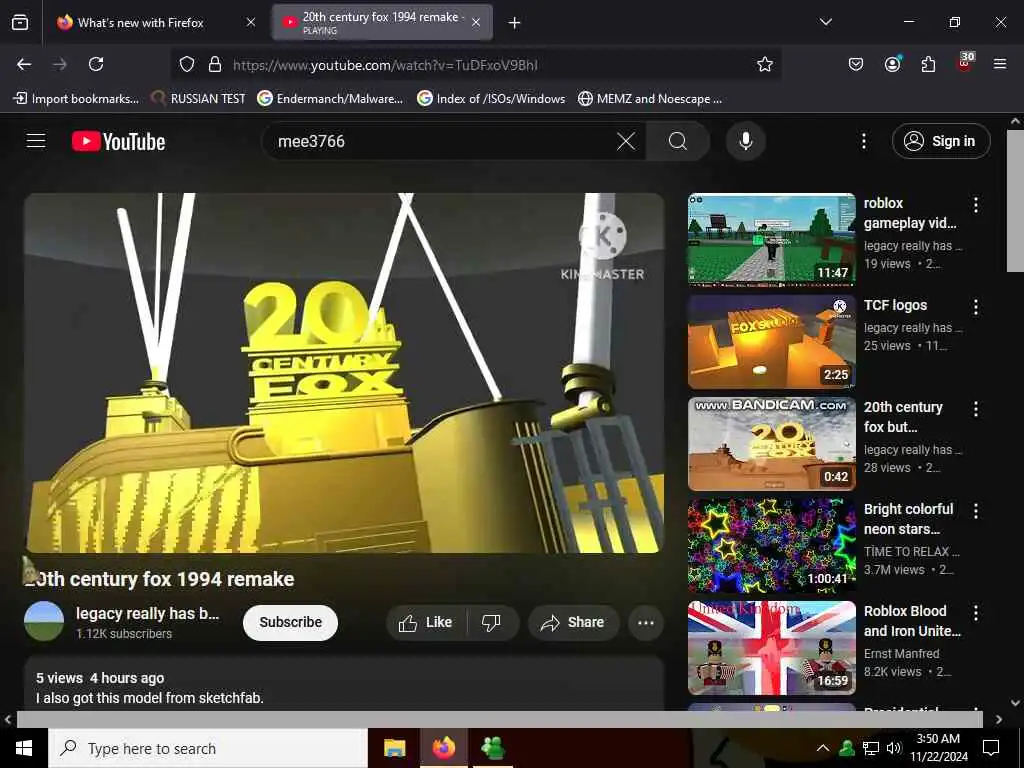The height and width of the screenshot is (768, 1024).
Task: Open Roblox Blood and Iron thumbnail
Action: pos(771,647)
